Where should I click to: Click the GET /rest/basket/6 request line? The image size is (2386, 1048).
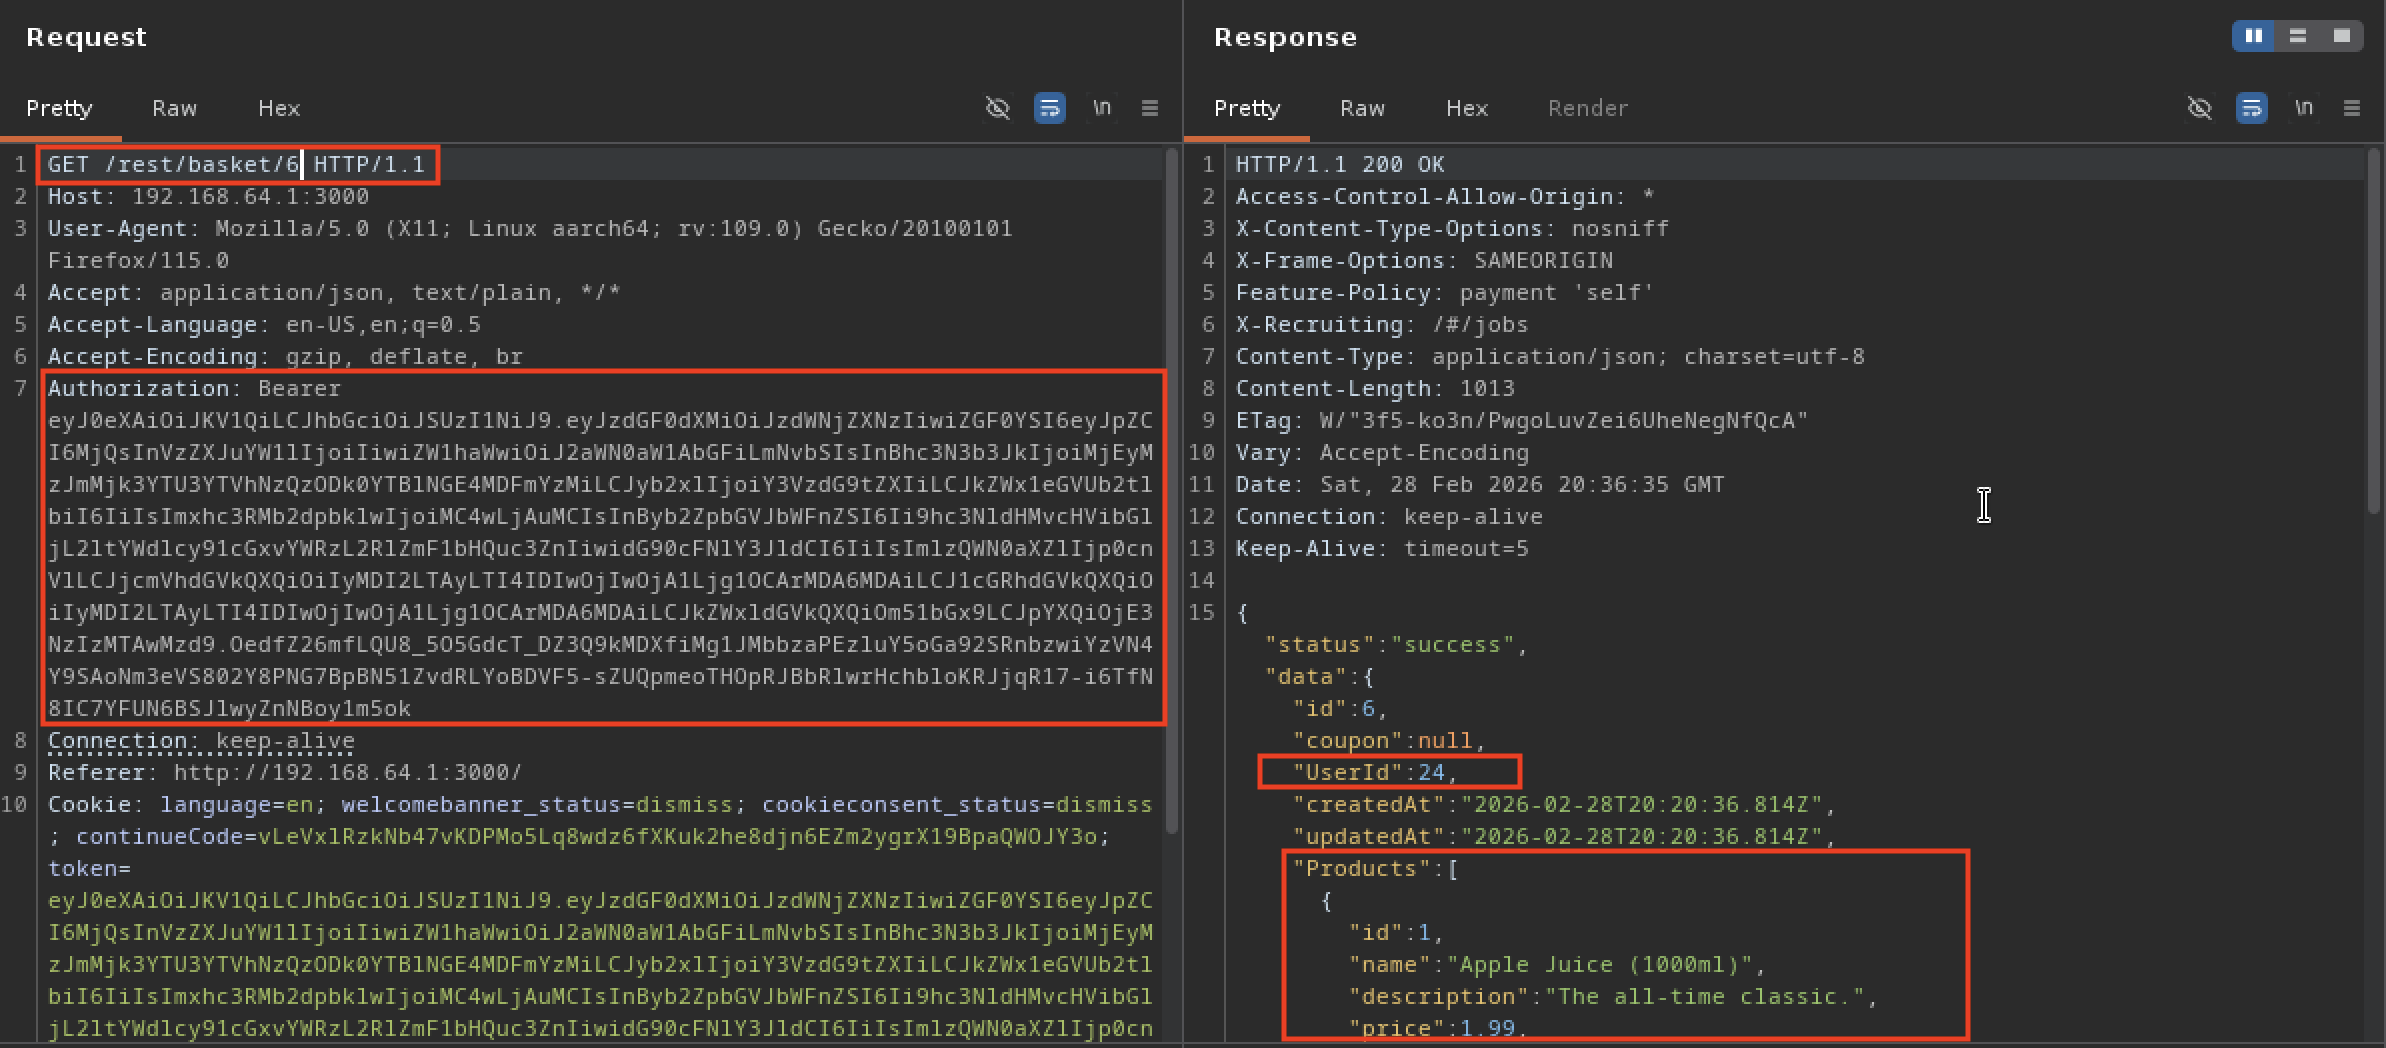(x=237, y=164)
